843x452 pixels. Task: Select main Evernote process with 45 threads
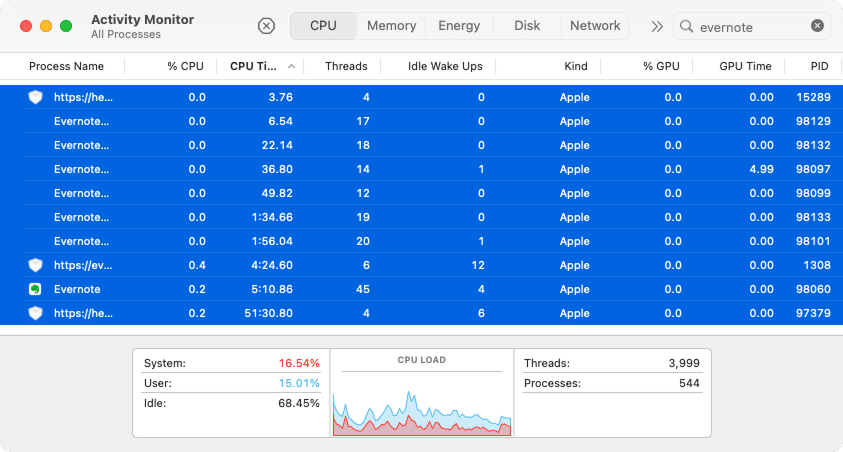(x=422, y=289)
